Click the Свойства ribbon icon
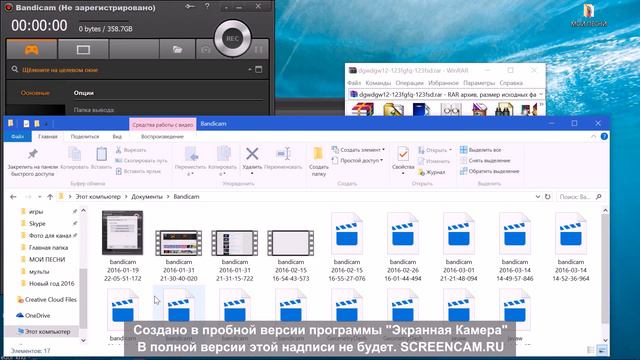 [x=403, y=154]
